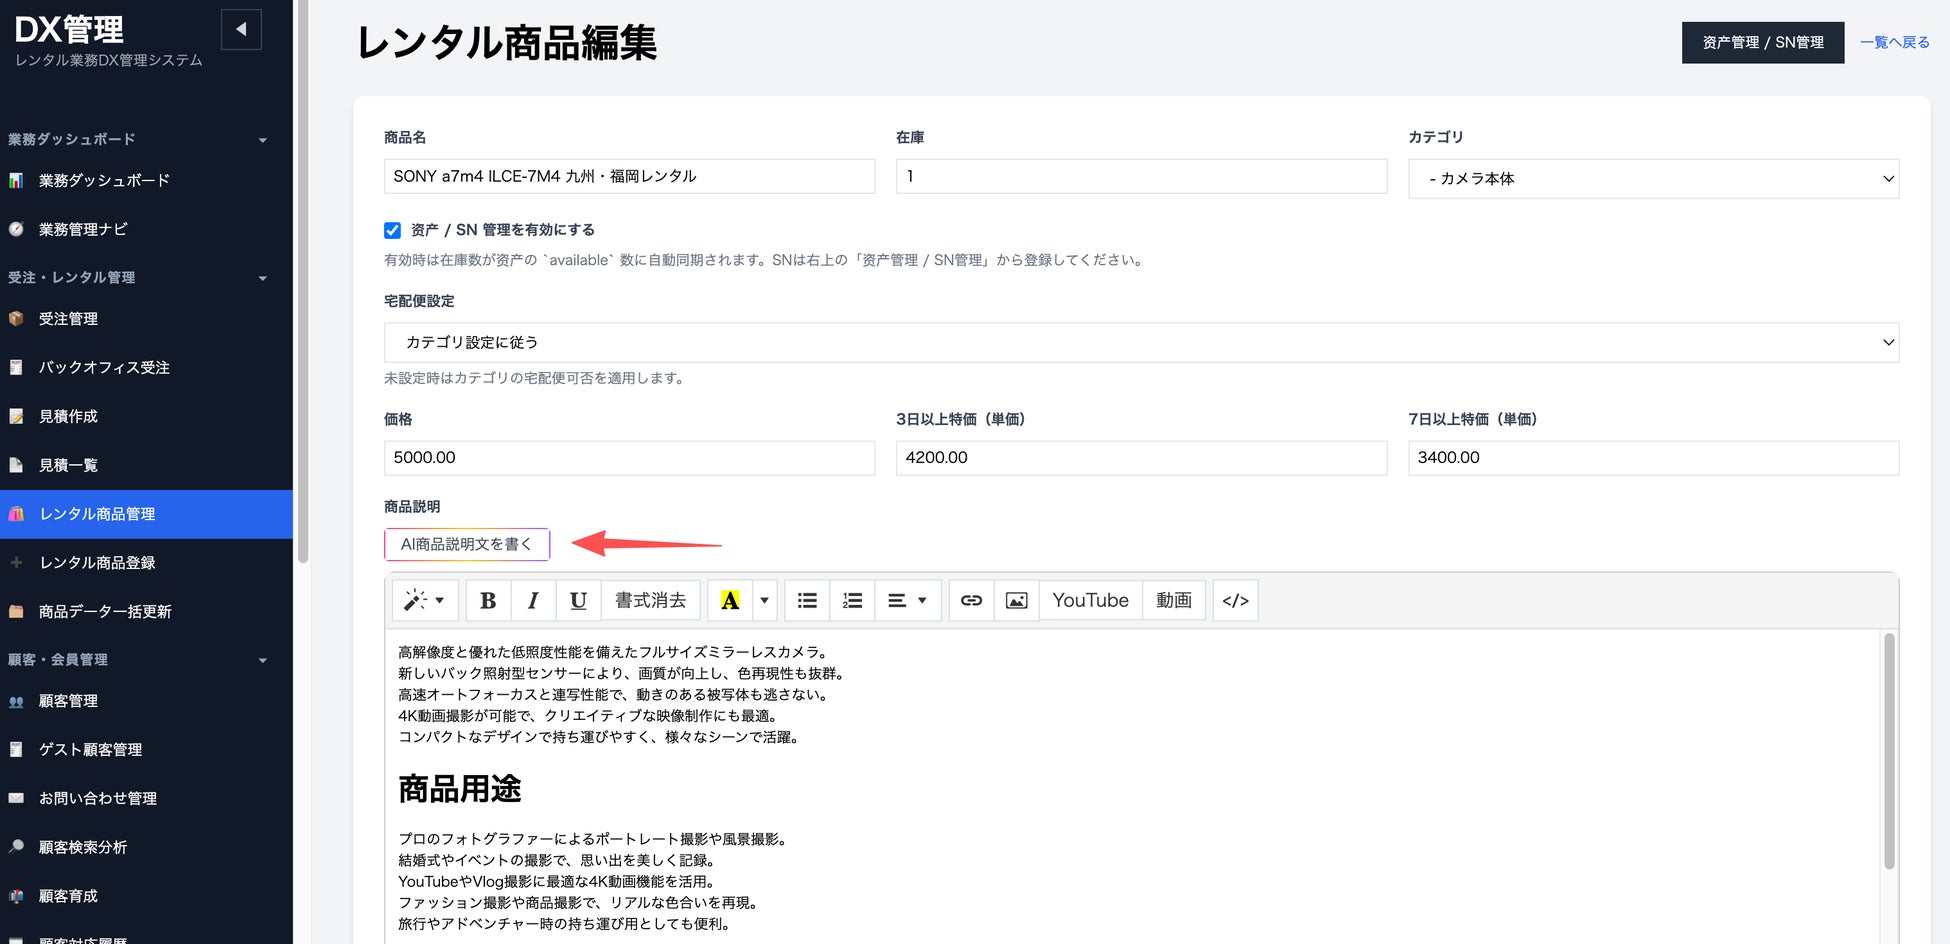Open バックオフィス受注 menu item
This screenshot has height=944, width=1950.
(x=104, y=367)
